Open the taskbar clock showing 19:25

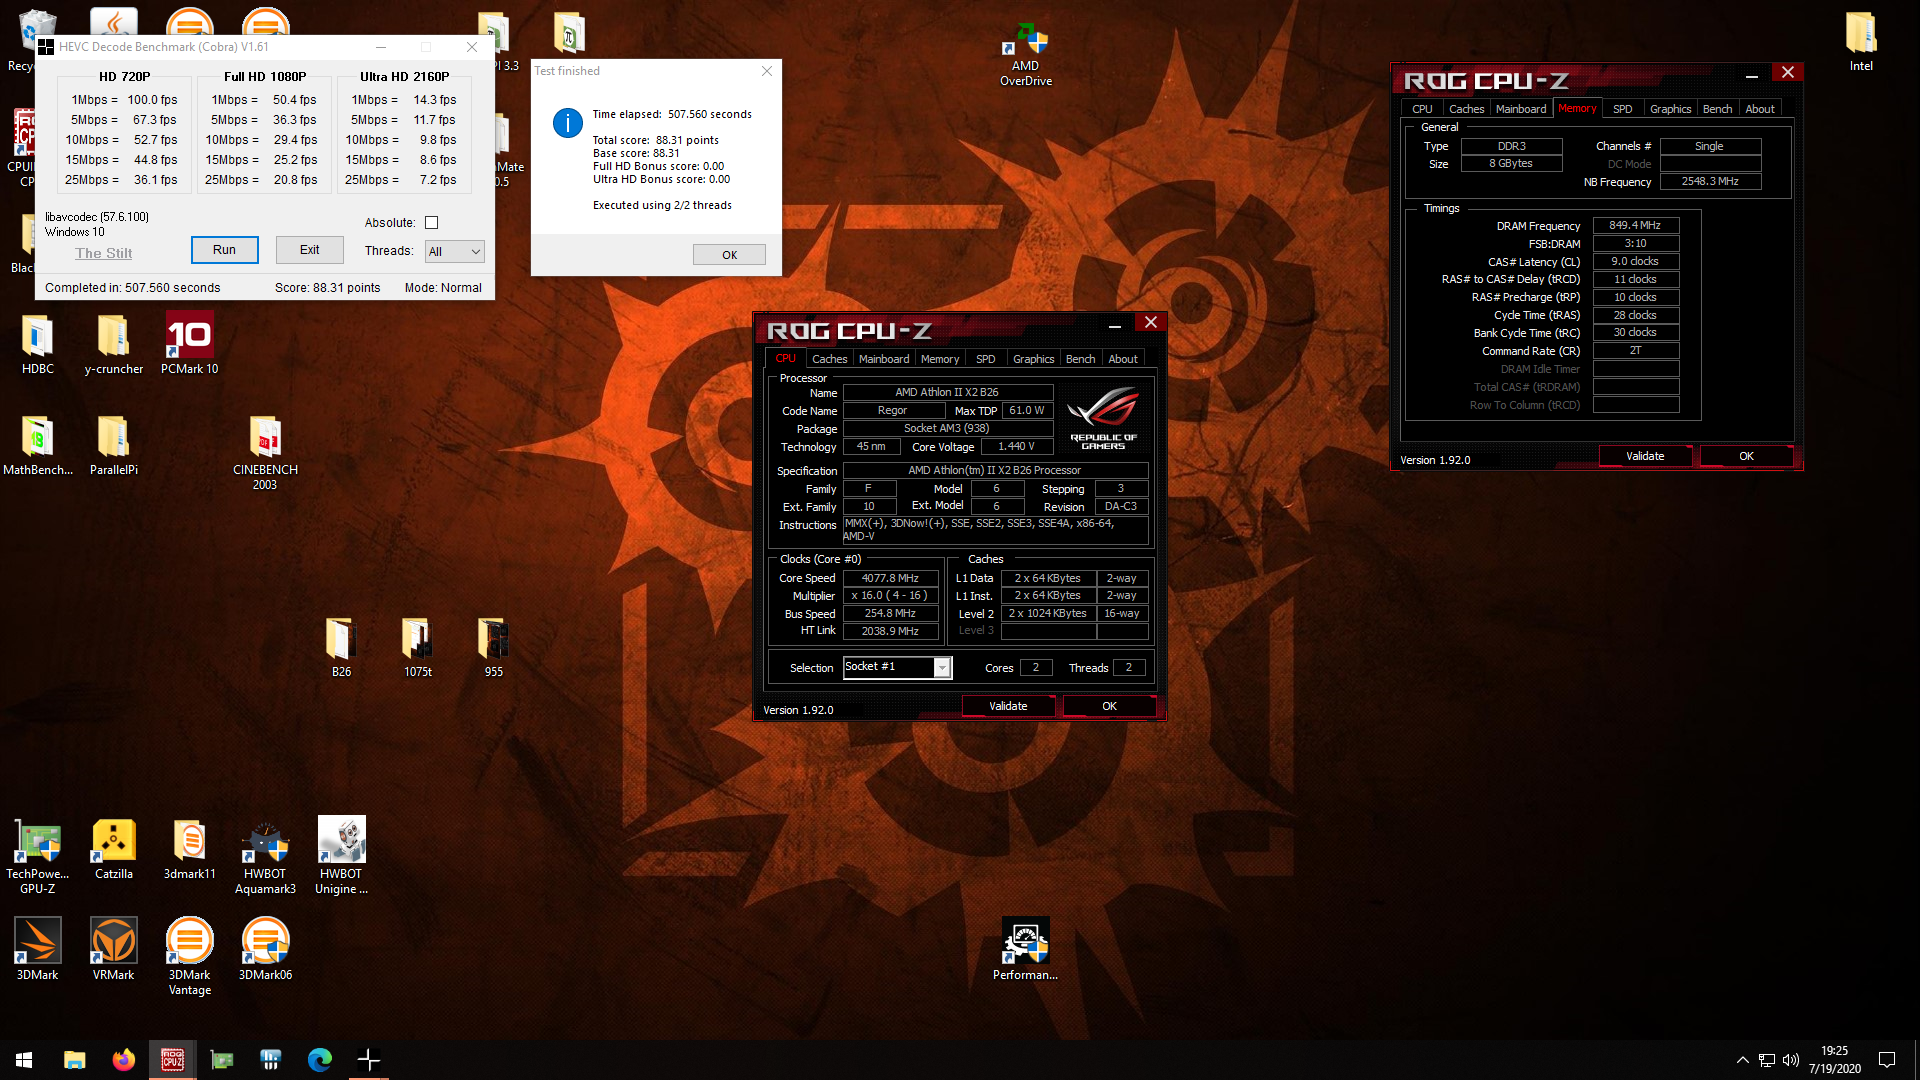pos(1834,1060)
